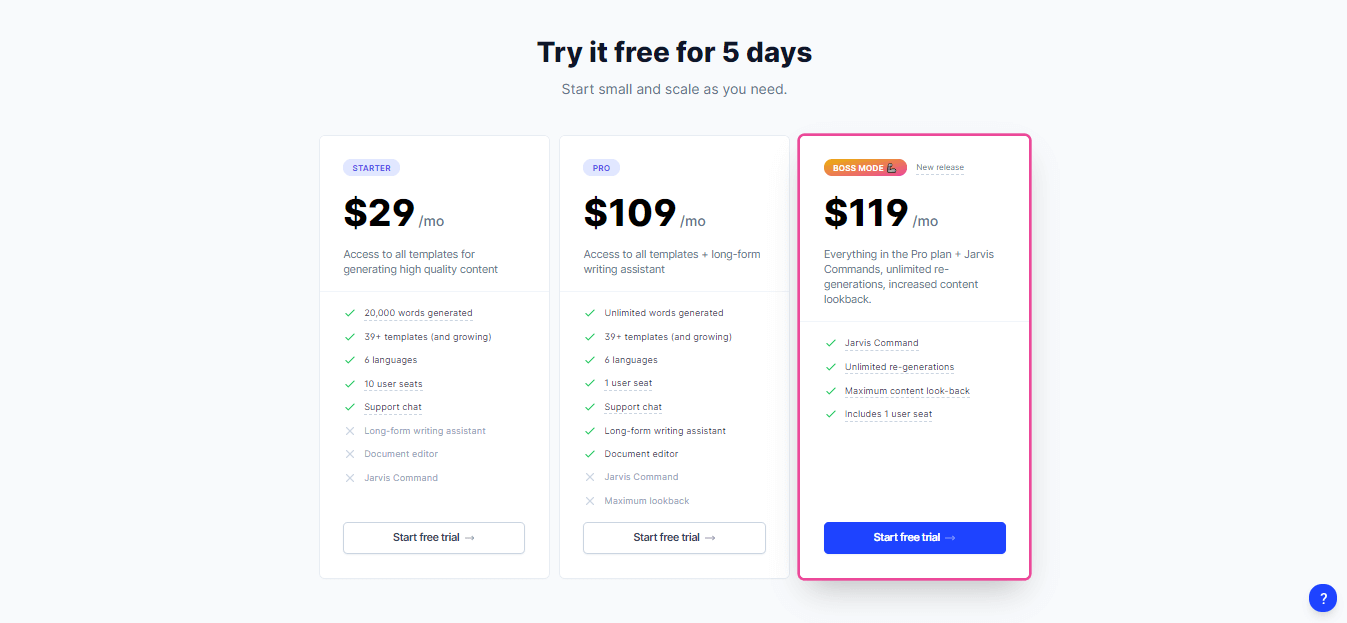Viewport: 1347px width, 623px height.
Task: Click the checkmark beside 20,000 words generated
Action: [349, 313]
